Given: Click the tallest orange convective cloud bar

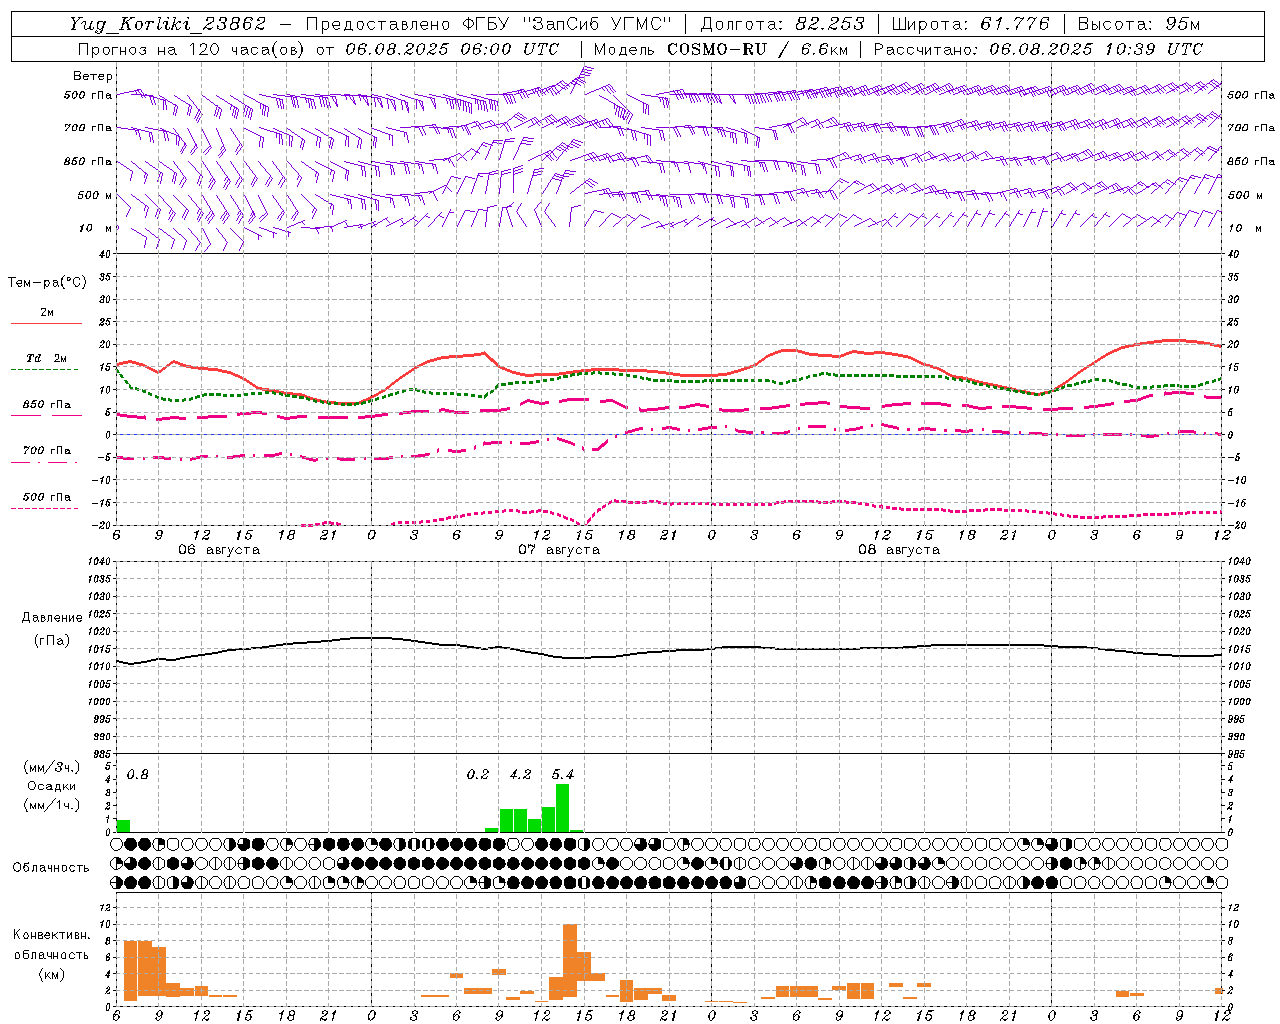Looking at the screenshot, I should [570, 961].
